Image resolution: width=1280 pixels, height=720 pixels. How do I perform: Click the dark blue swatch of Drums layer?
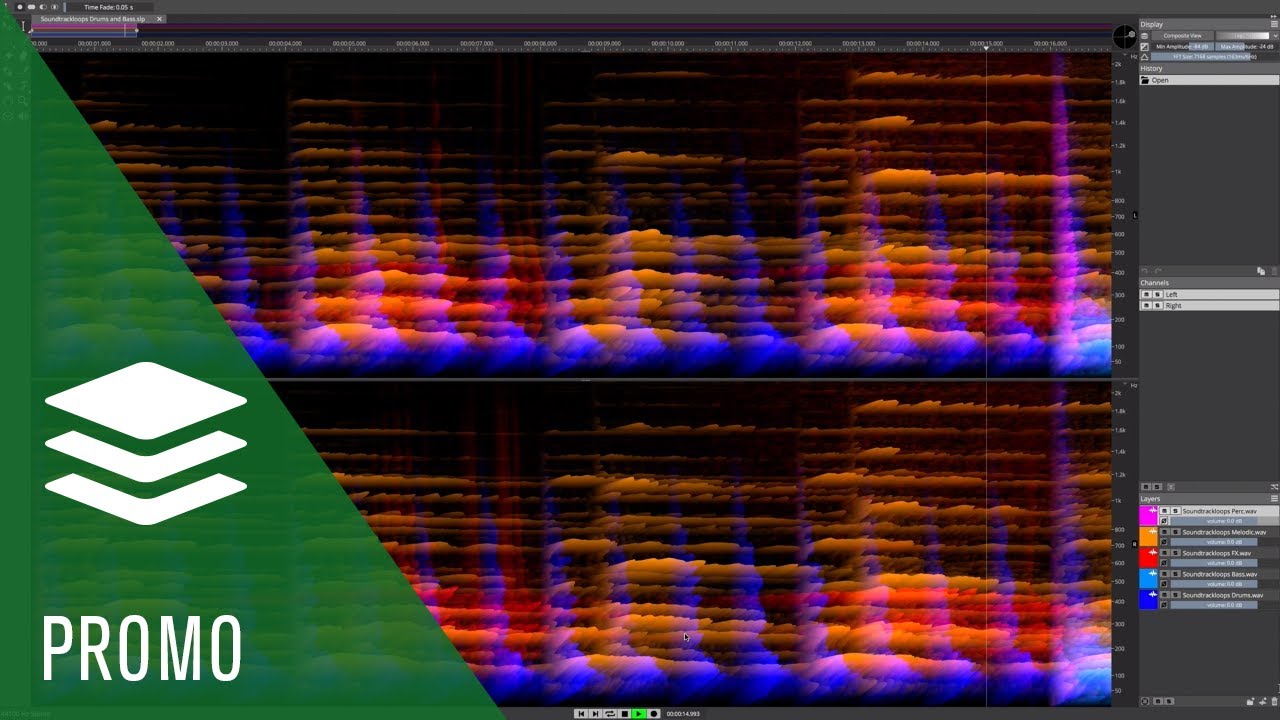[1148, 600]
